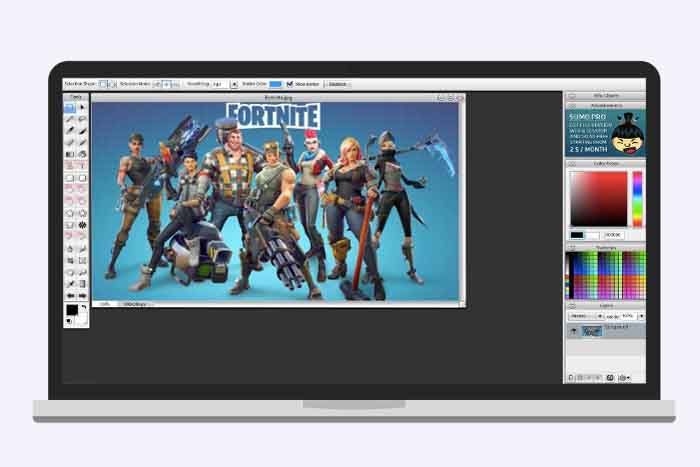Select the Crop tool
700x467 pixels.
click(70, 260)
